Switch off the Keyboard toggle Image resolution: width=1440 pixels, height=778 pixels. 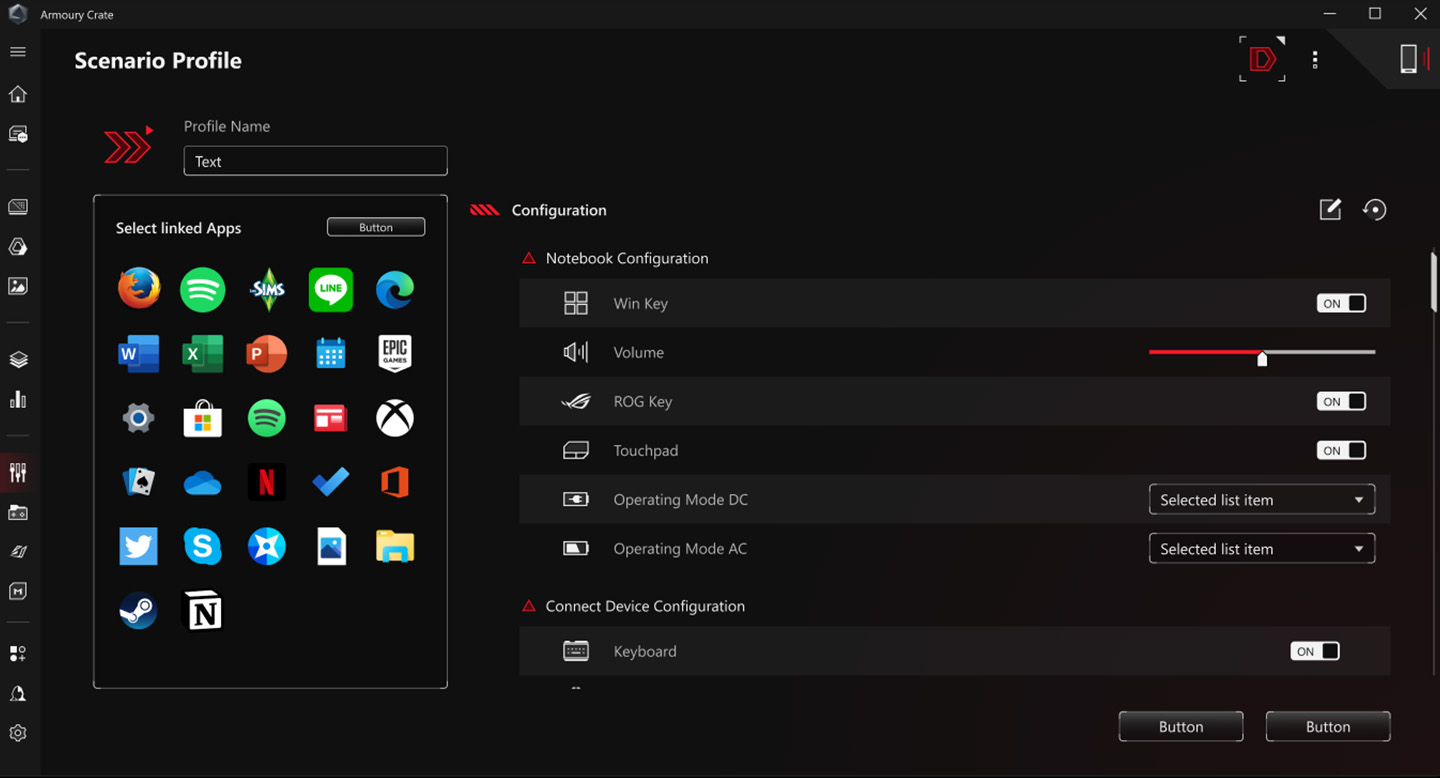coord(1315,651)
